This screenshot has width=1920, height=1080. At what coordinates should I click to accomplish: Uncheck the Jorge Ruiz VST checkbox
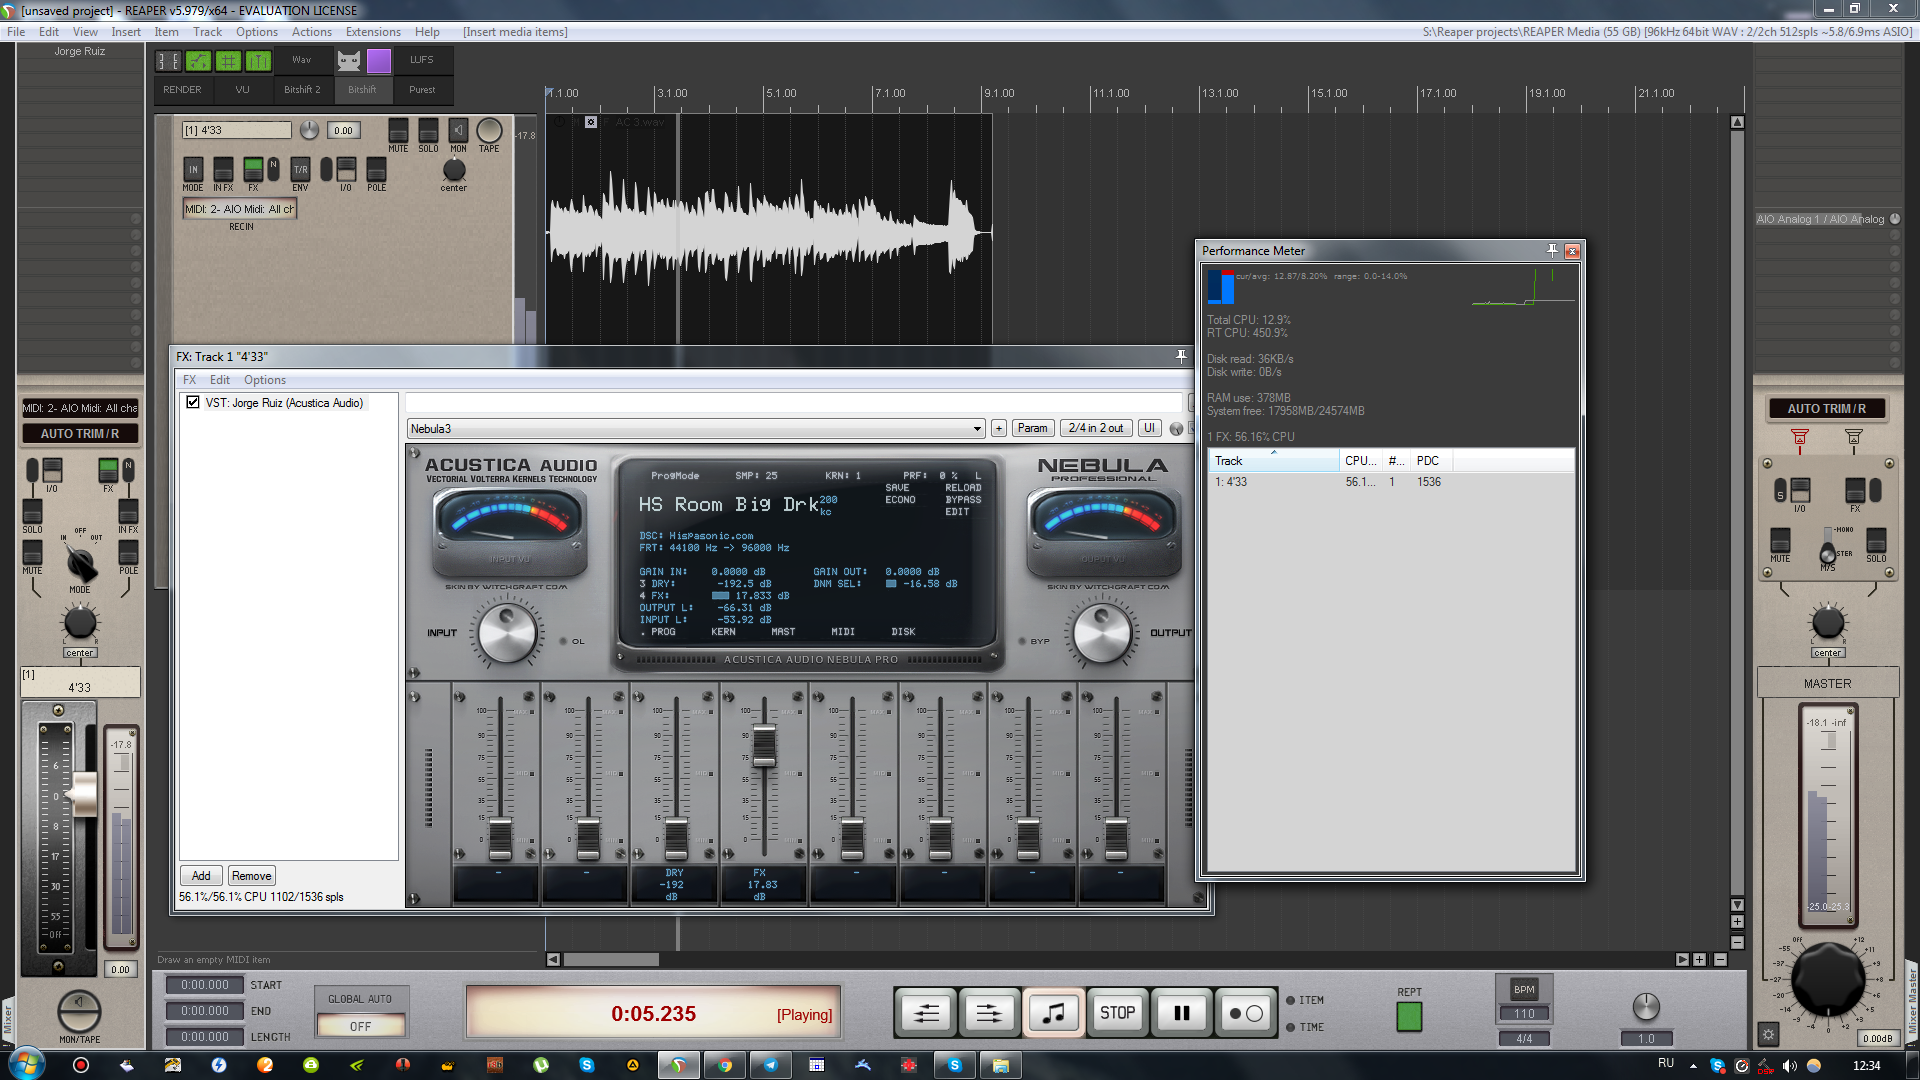click(x=193, y=402)
